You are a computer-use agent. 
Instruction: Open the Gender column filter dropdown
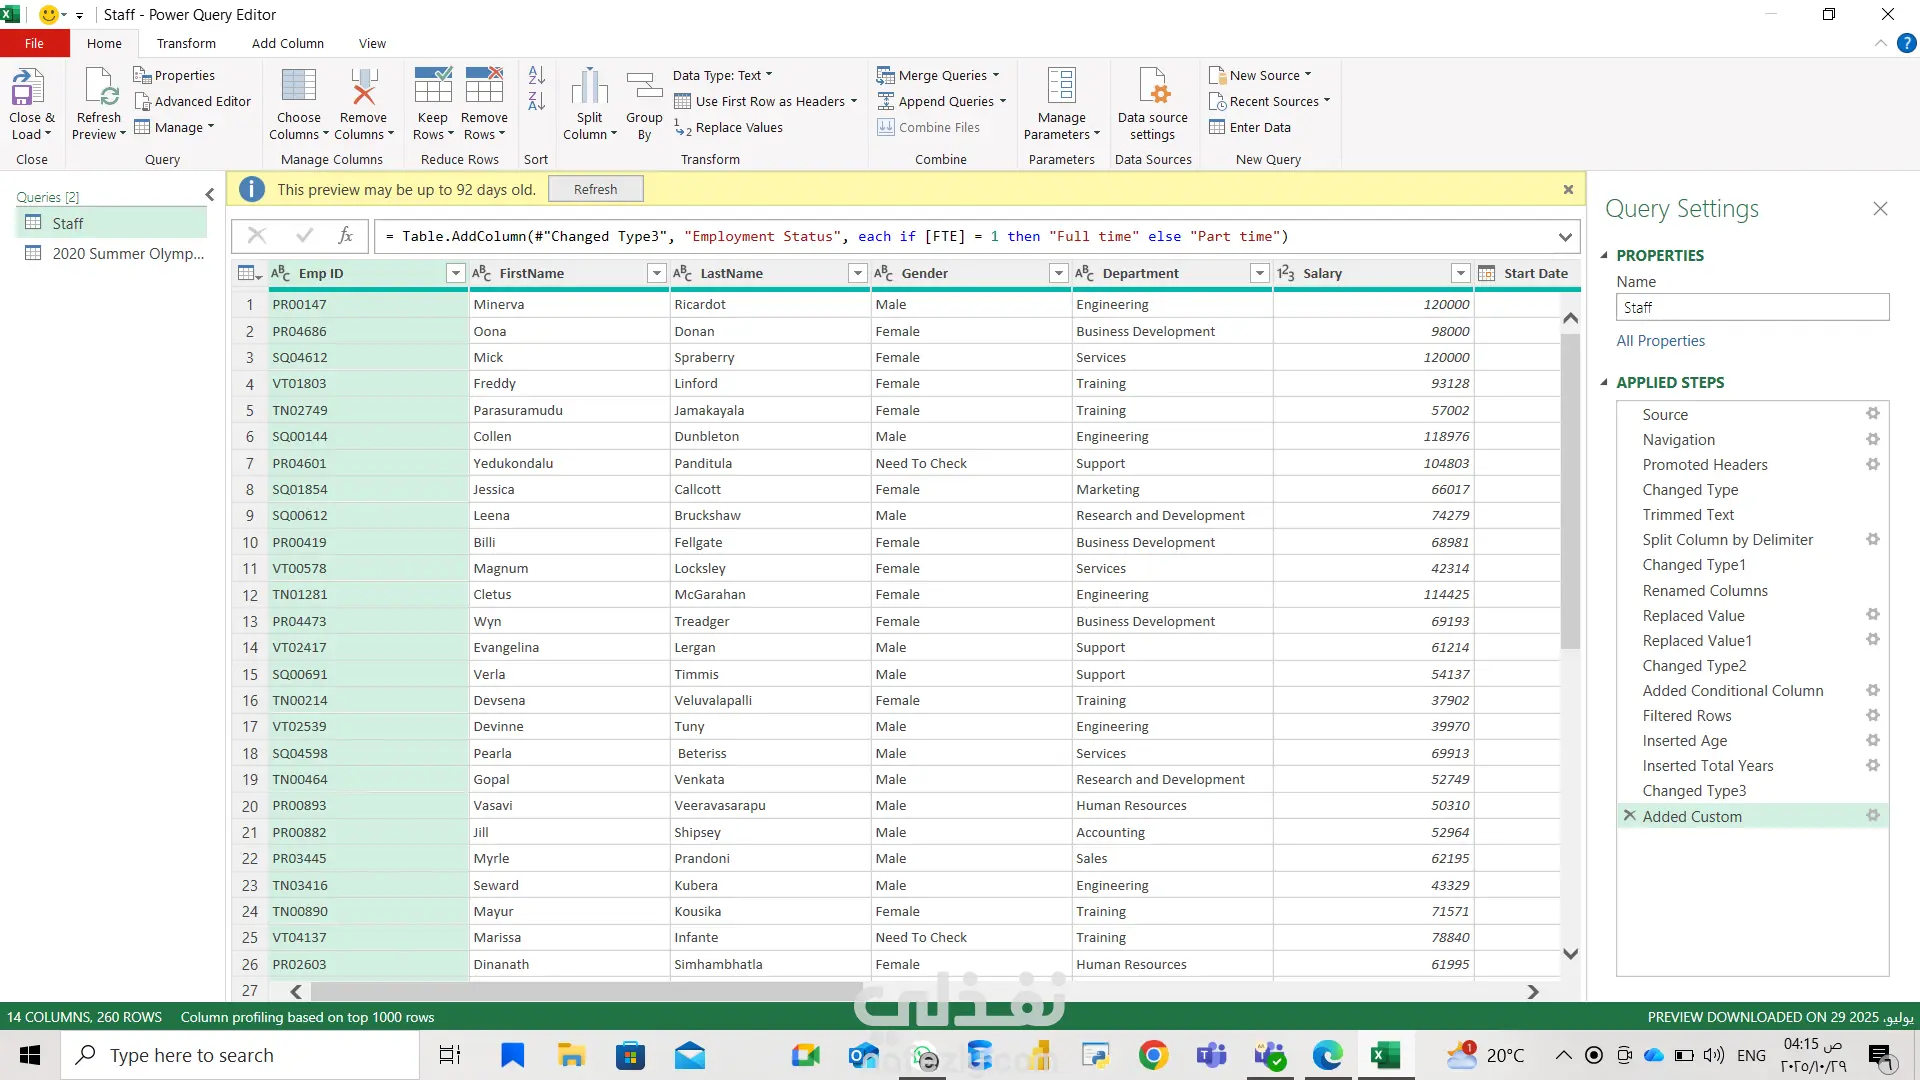click(1058, 273)
